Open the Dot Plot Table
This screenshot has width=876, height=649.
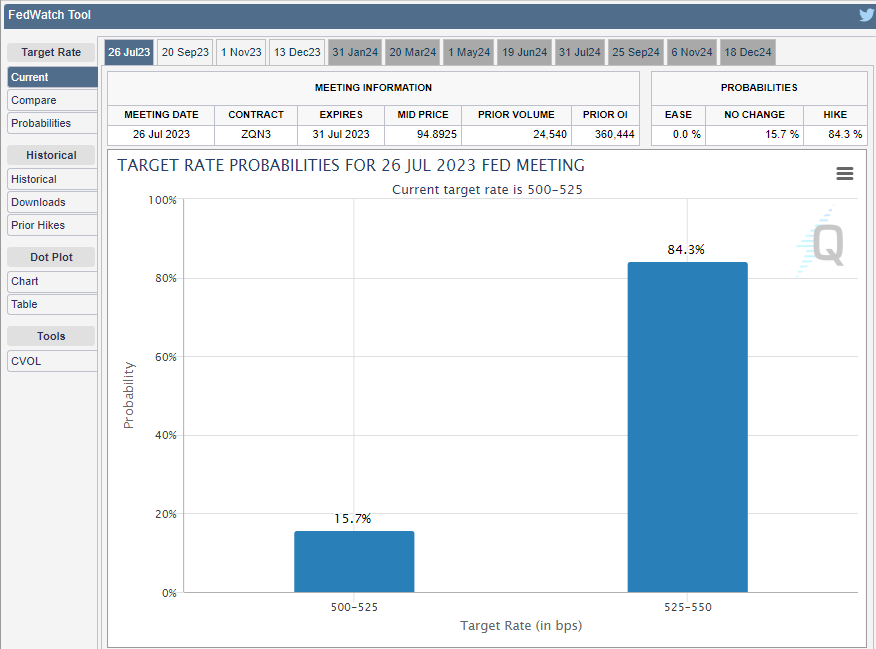click(52, 304)
